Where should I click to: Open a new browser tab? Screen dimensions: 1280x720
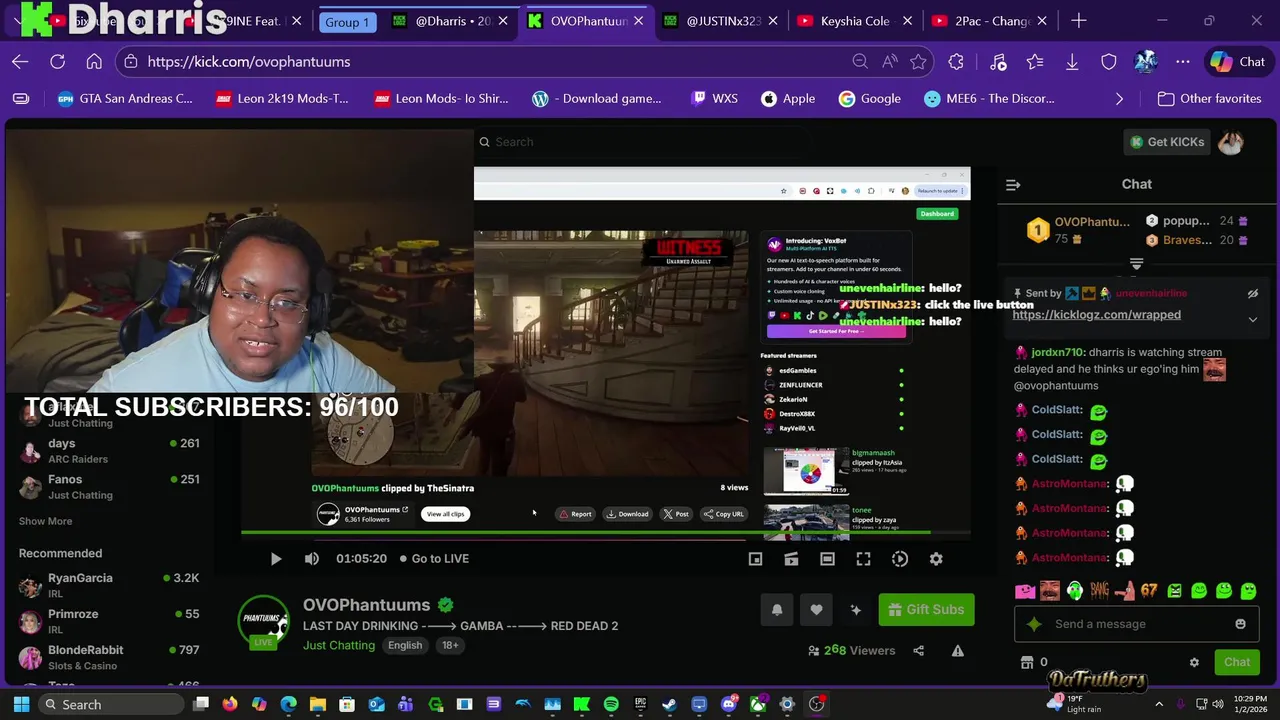pyautogui.click(x=1079, y=21)
